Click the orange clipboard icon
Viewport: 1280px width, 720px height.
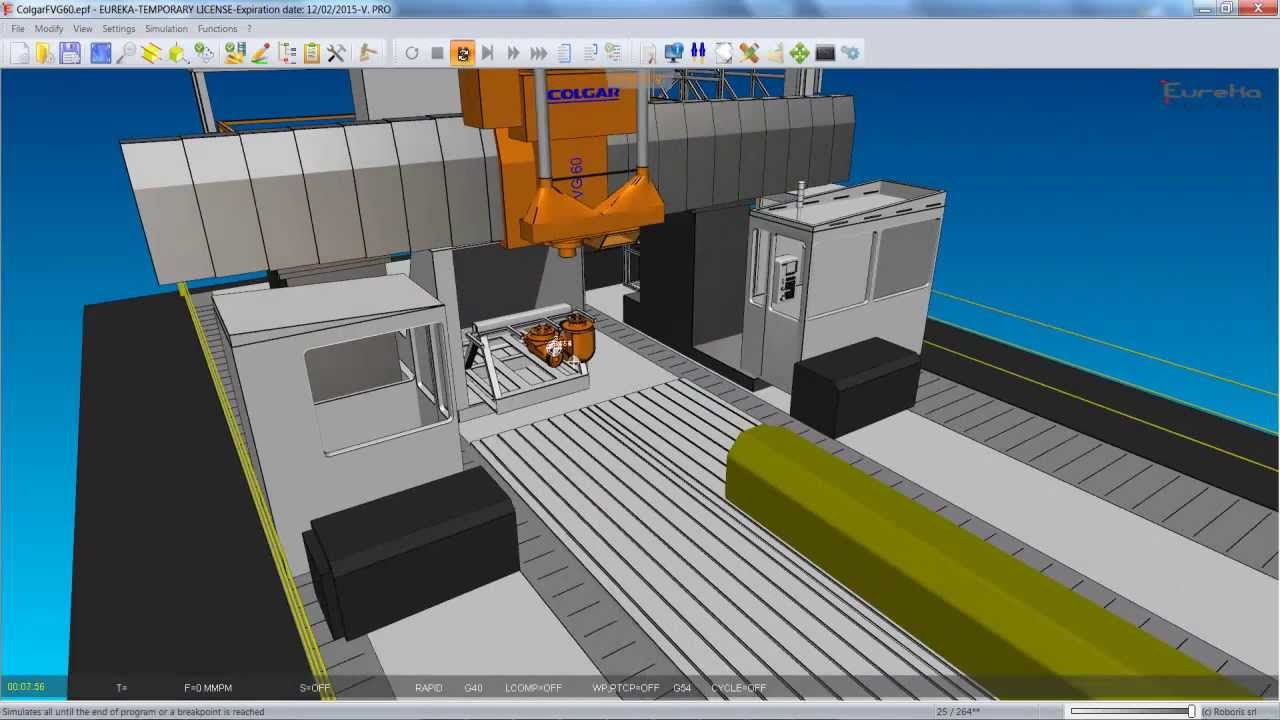point(311,53)
